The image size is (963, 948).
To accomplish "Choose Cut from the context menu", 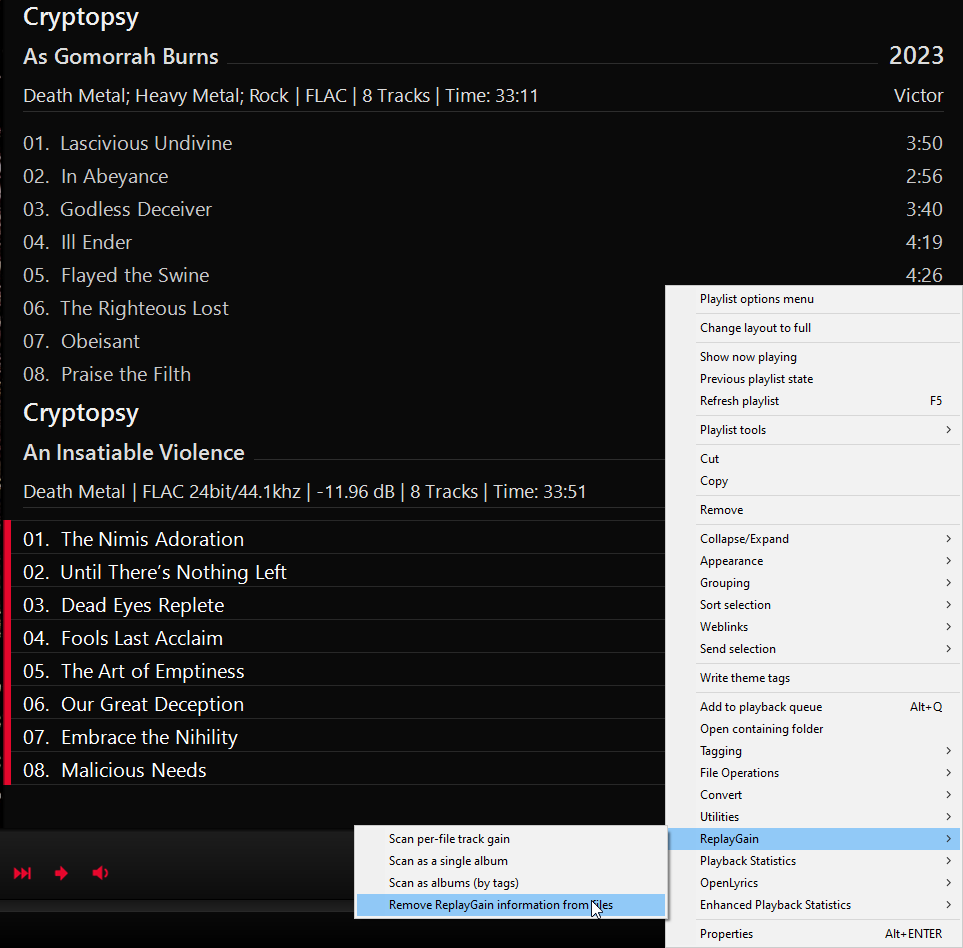I will [x=814, y=459].
